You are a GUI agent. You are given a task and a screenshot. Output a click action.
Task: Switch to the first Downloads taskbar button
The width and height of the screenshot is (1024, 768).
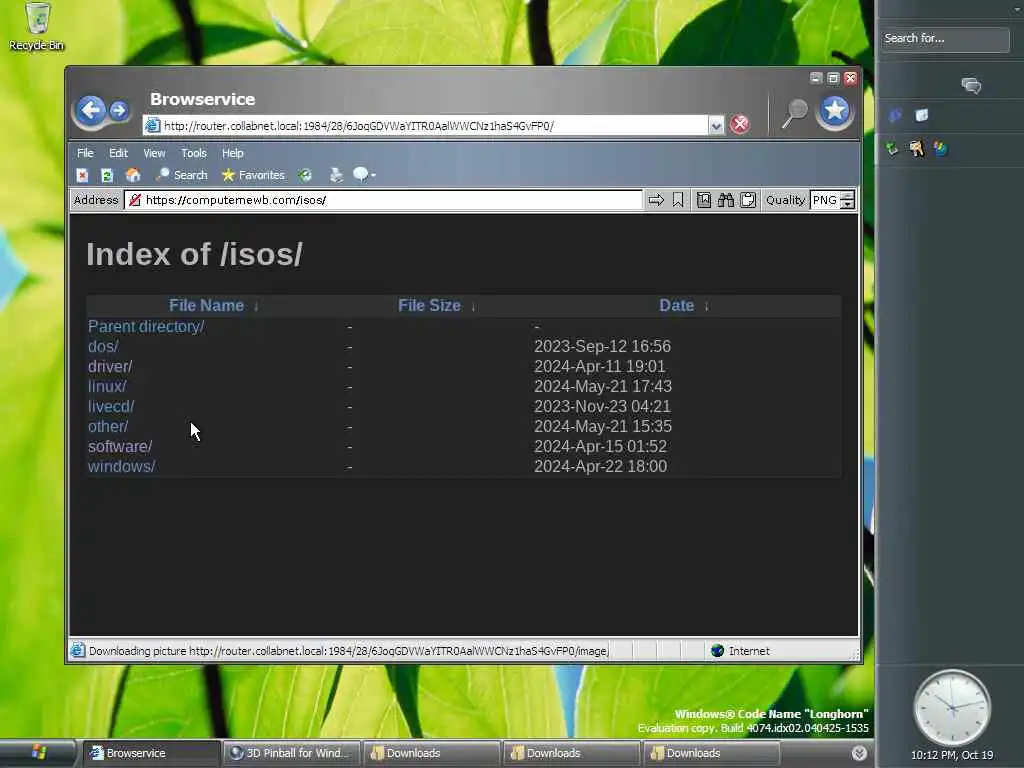coord(432,753)
